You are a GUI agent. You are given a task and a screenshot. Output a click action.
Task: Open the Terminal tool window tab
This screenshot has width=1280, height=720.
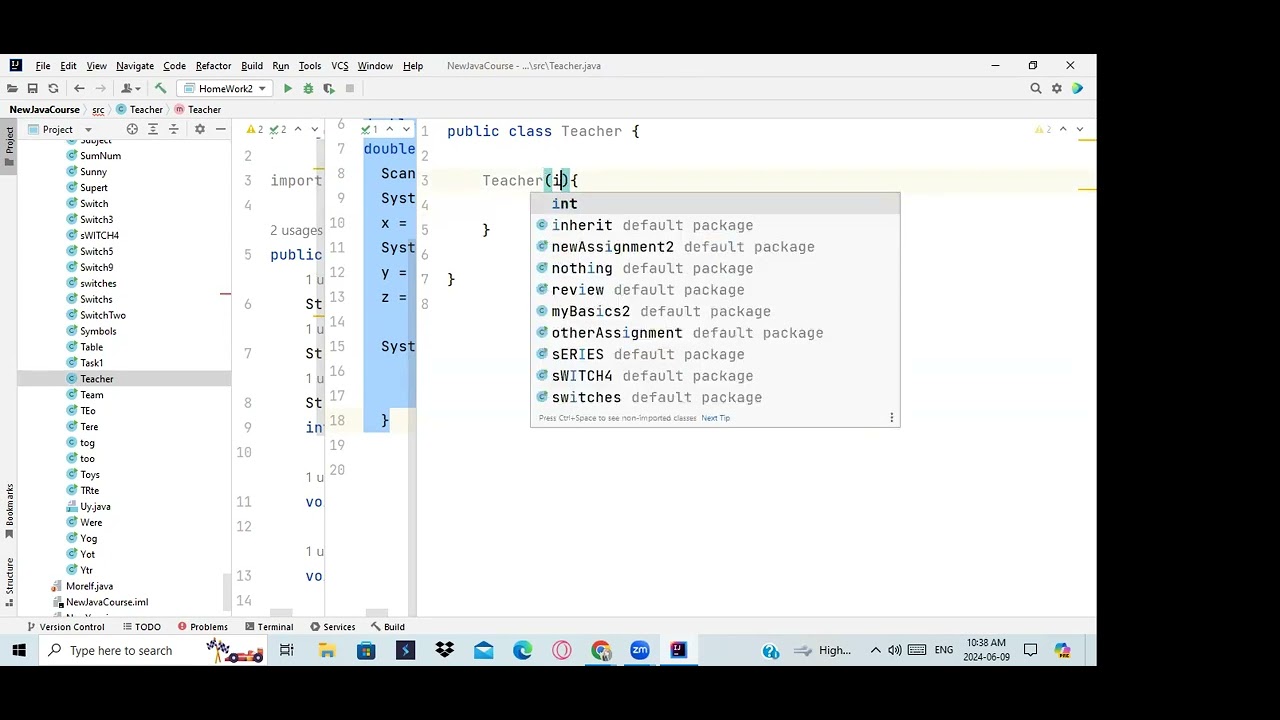(268, 627)
